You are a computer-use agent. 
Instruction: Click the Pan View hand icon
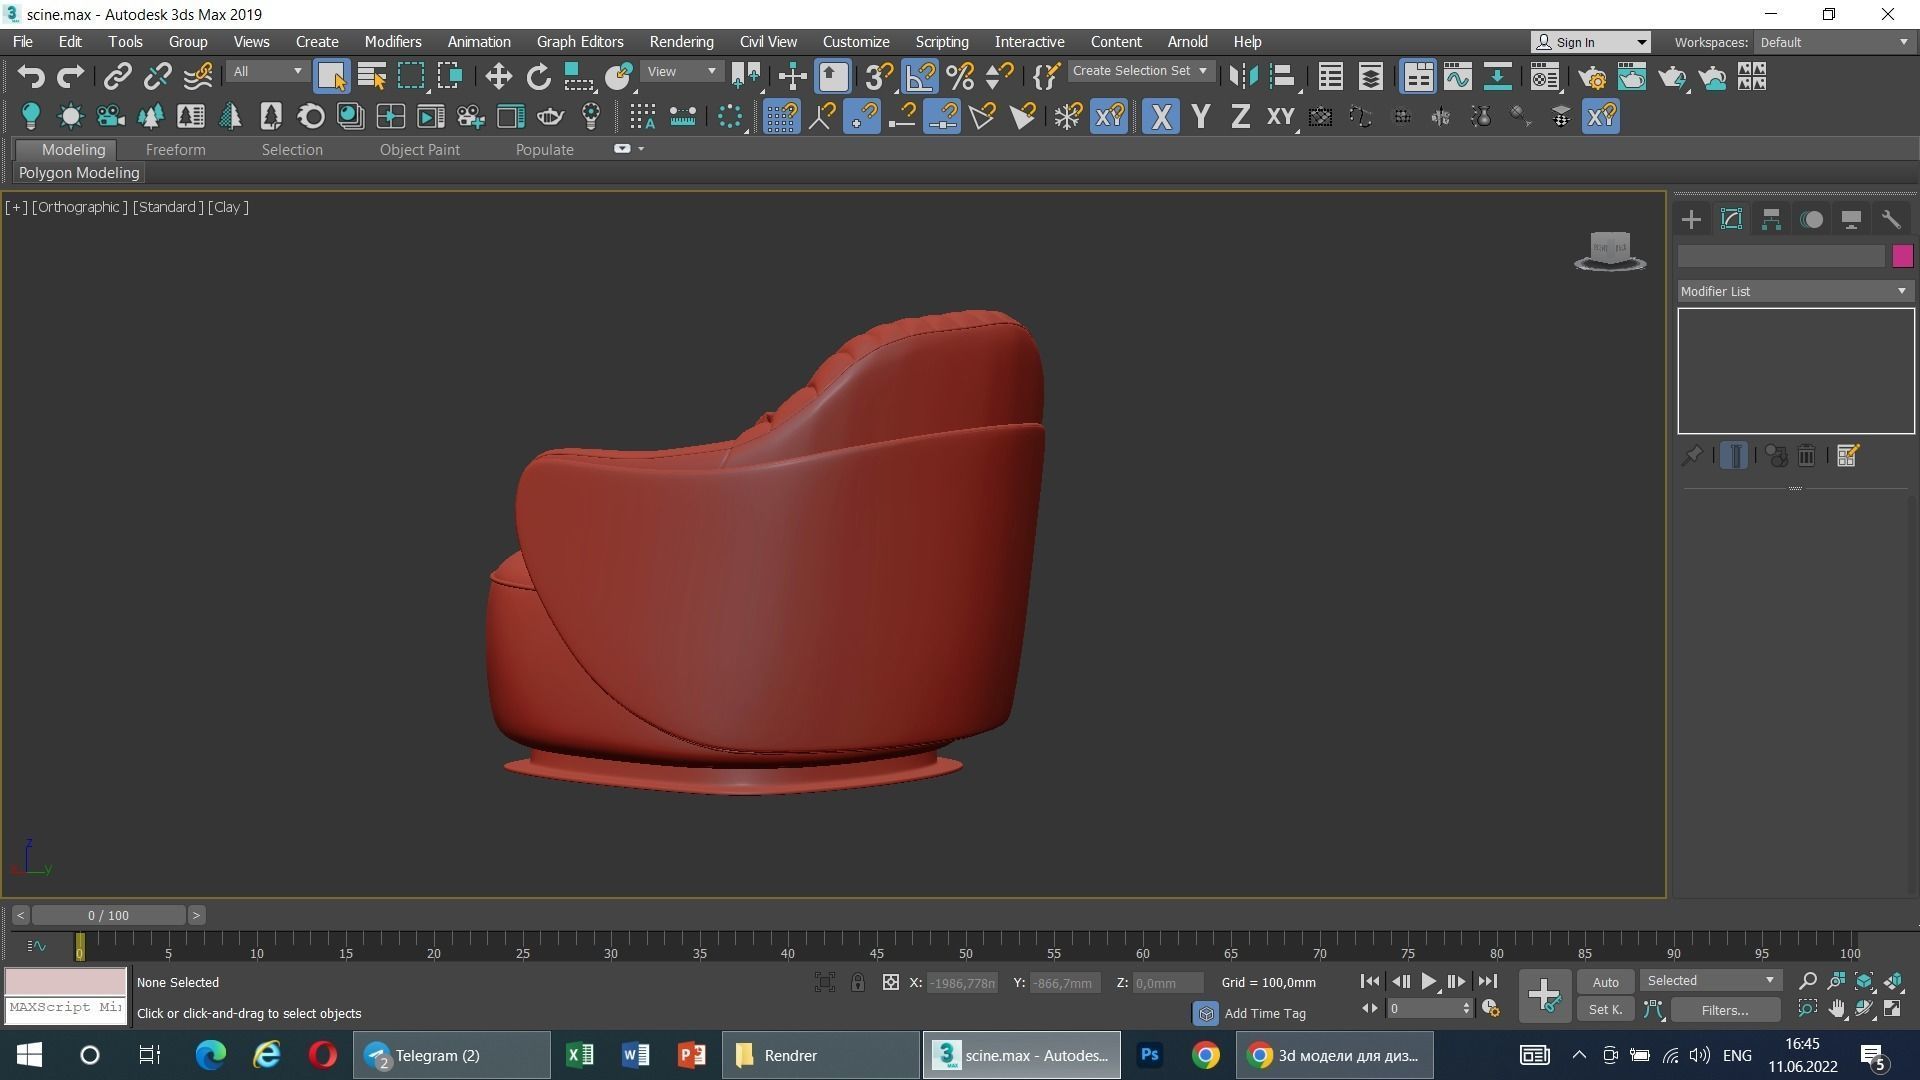[1836, 1009]
